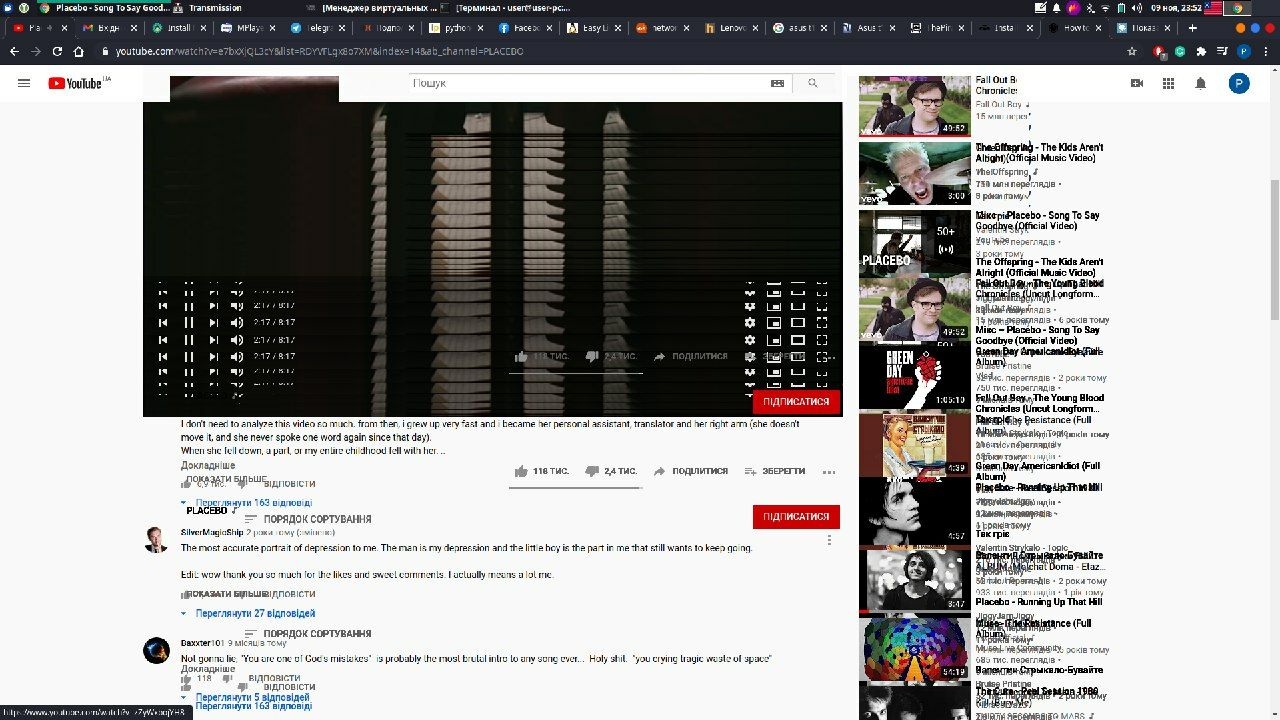Click SilverMagicShip's avatar picture

tap(156, 540)
